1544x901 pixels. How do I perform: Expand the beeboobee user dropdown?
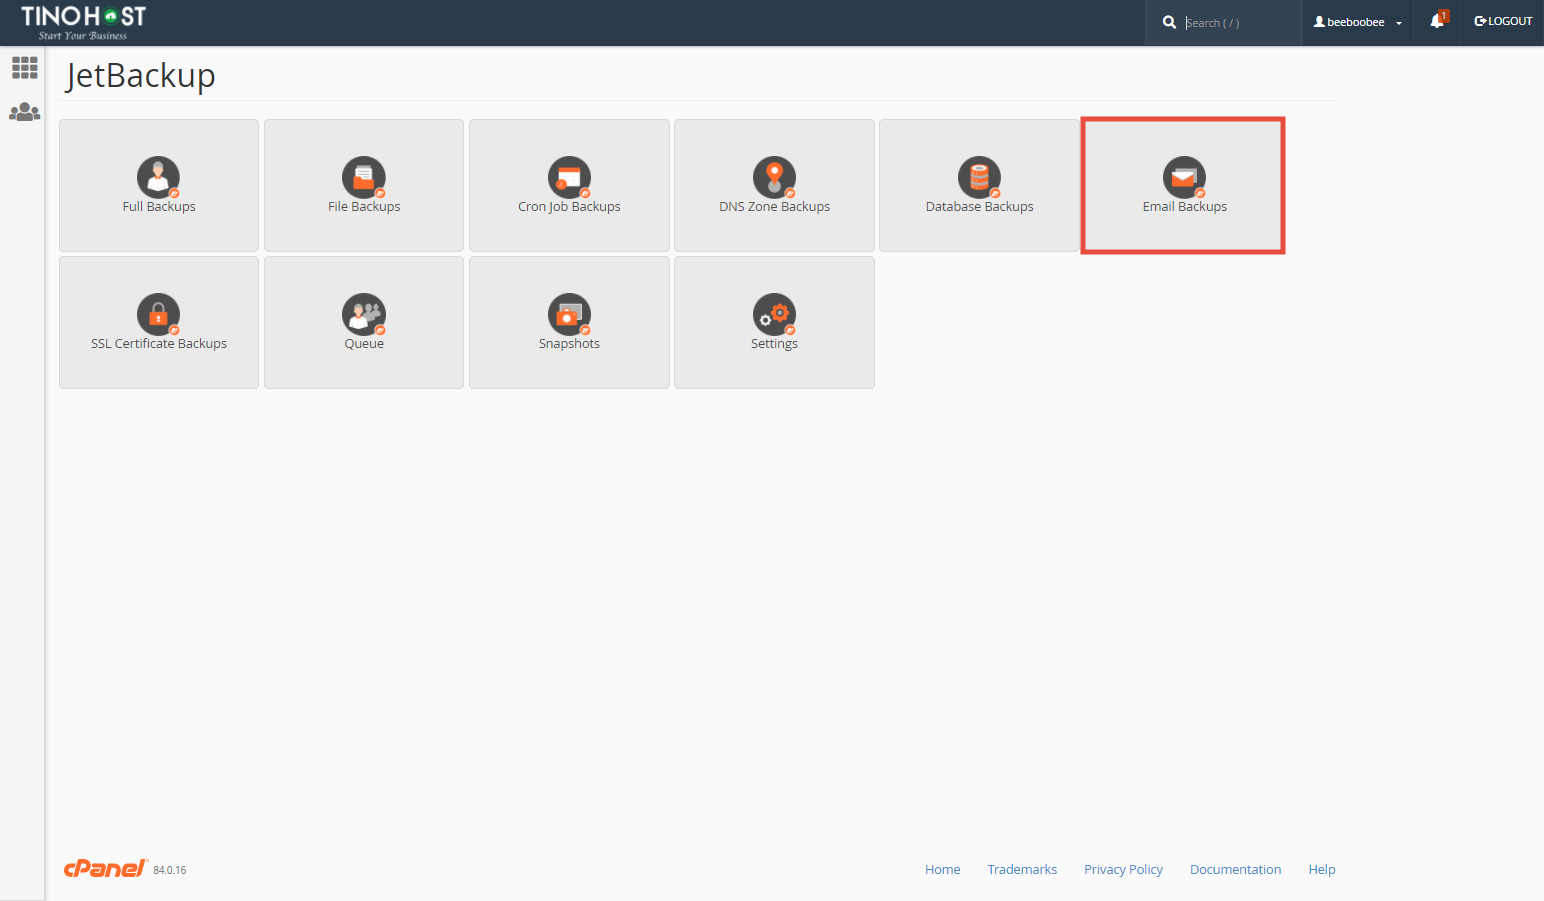pyautogui.click(x=1357, y=22)
